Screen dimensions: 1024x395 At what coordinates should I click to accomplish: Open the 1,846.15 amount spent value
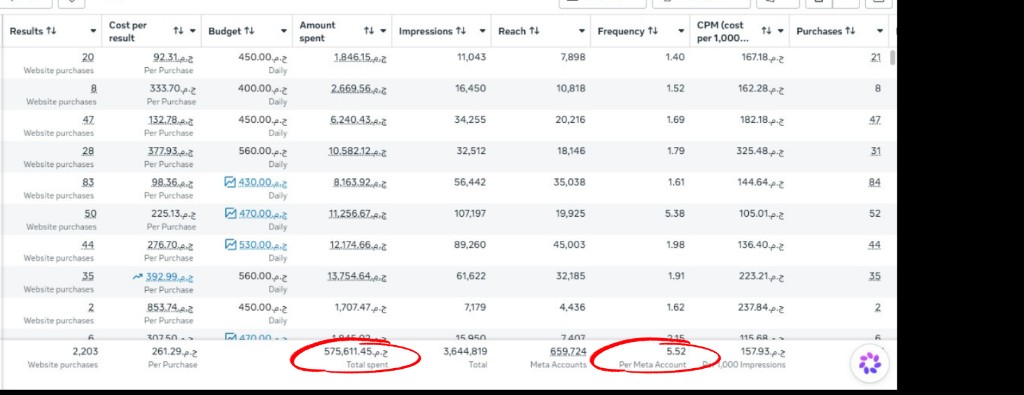pyautogui.click(x=360, y=57)
